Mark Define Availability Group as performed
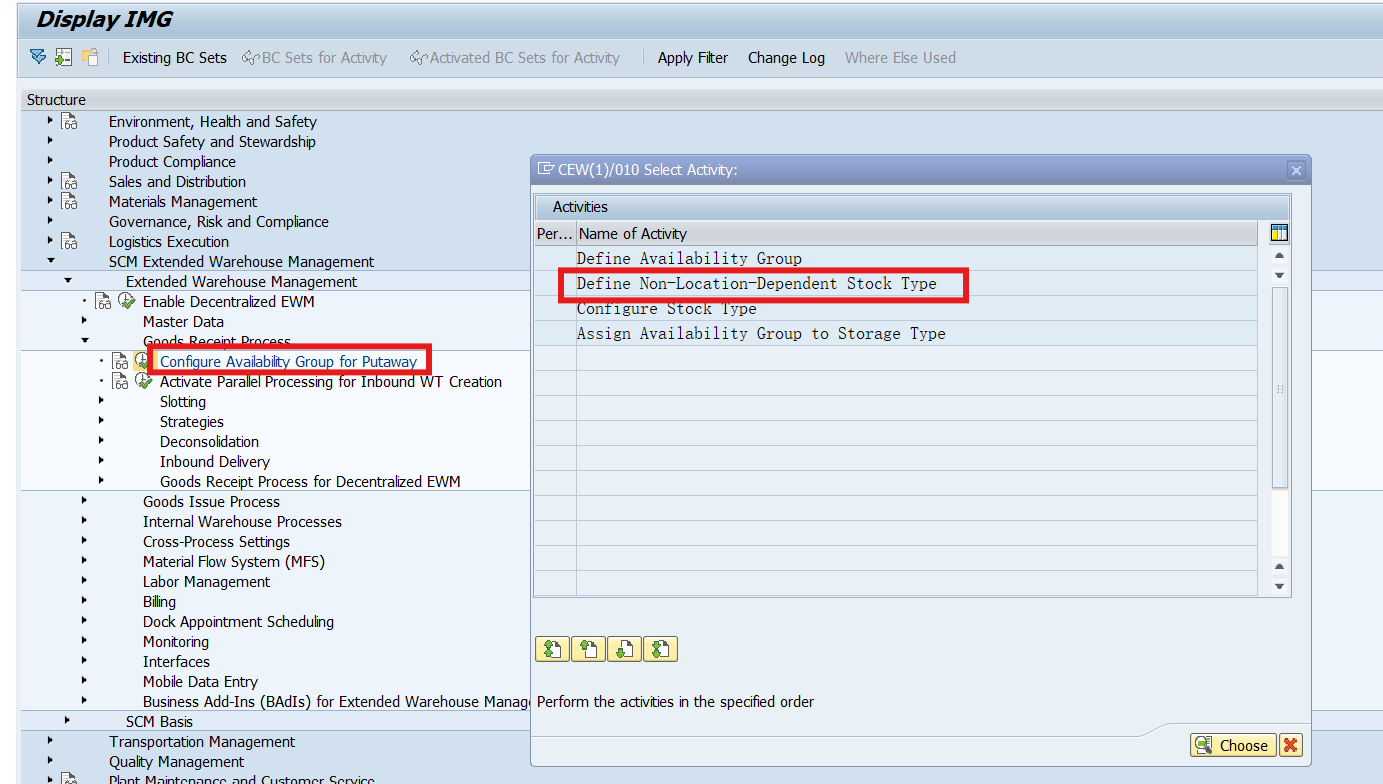 (554, 258)
